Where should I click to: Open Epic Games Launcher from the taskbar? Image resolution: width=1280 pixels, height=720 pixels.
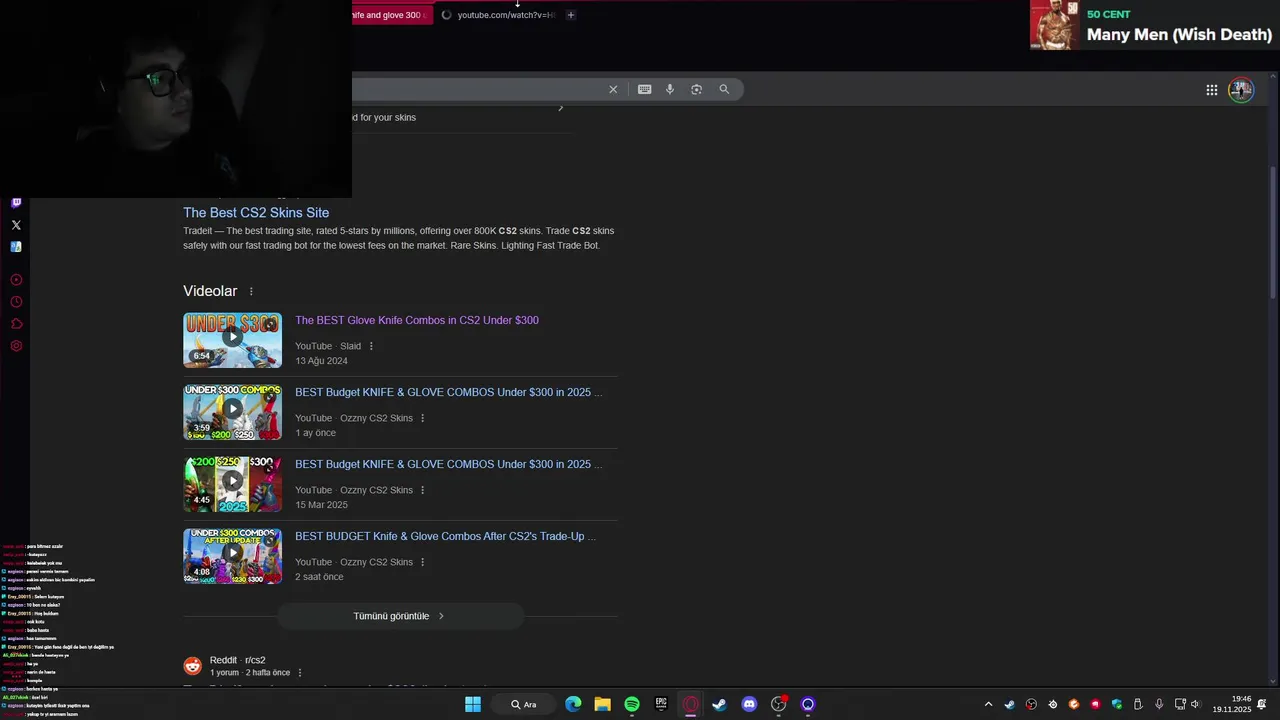[x=661, y=704]
